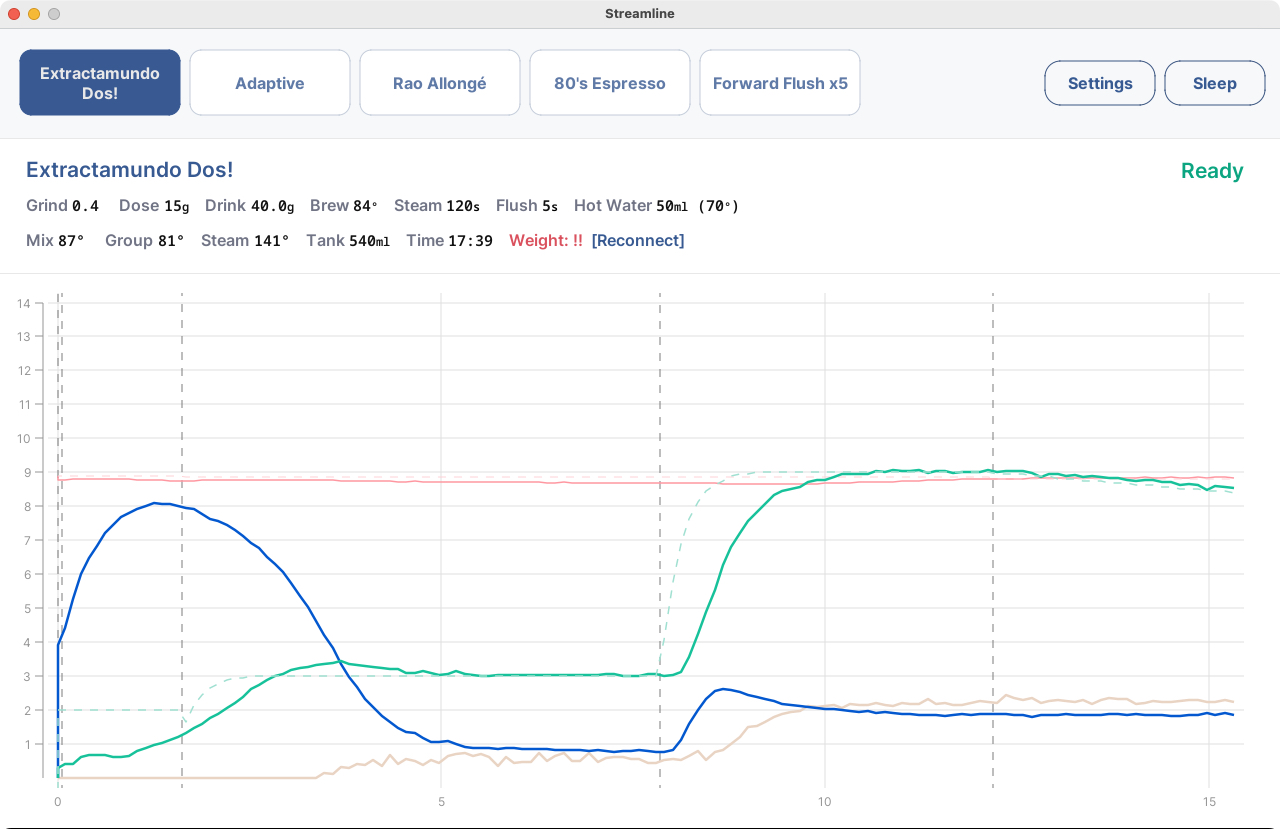This screenshot has height=829, width=1280.
Task: Switch to the Adaptive profile
Action: (270, 83)
